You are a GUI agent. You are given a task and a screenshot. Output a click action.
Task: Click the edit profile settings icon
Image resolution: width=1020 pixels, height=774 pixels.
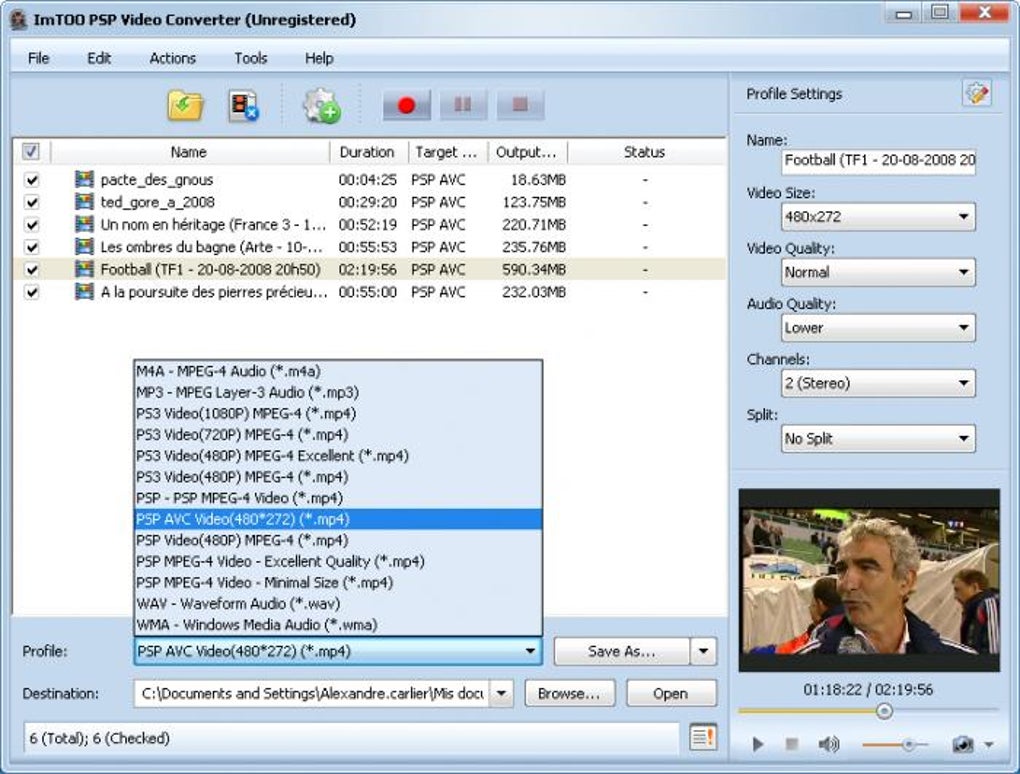click(976, 94)
